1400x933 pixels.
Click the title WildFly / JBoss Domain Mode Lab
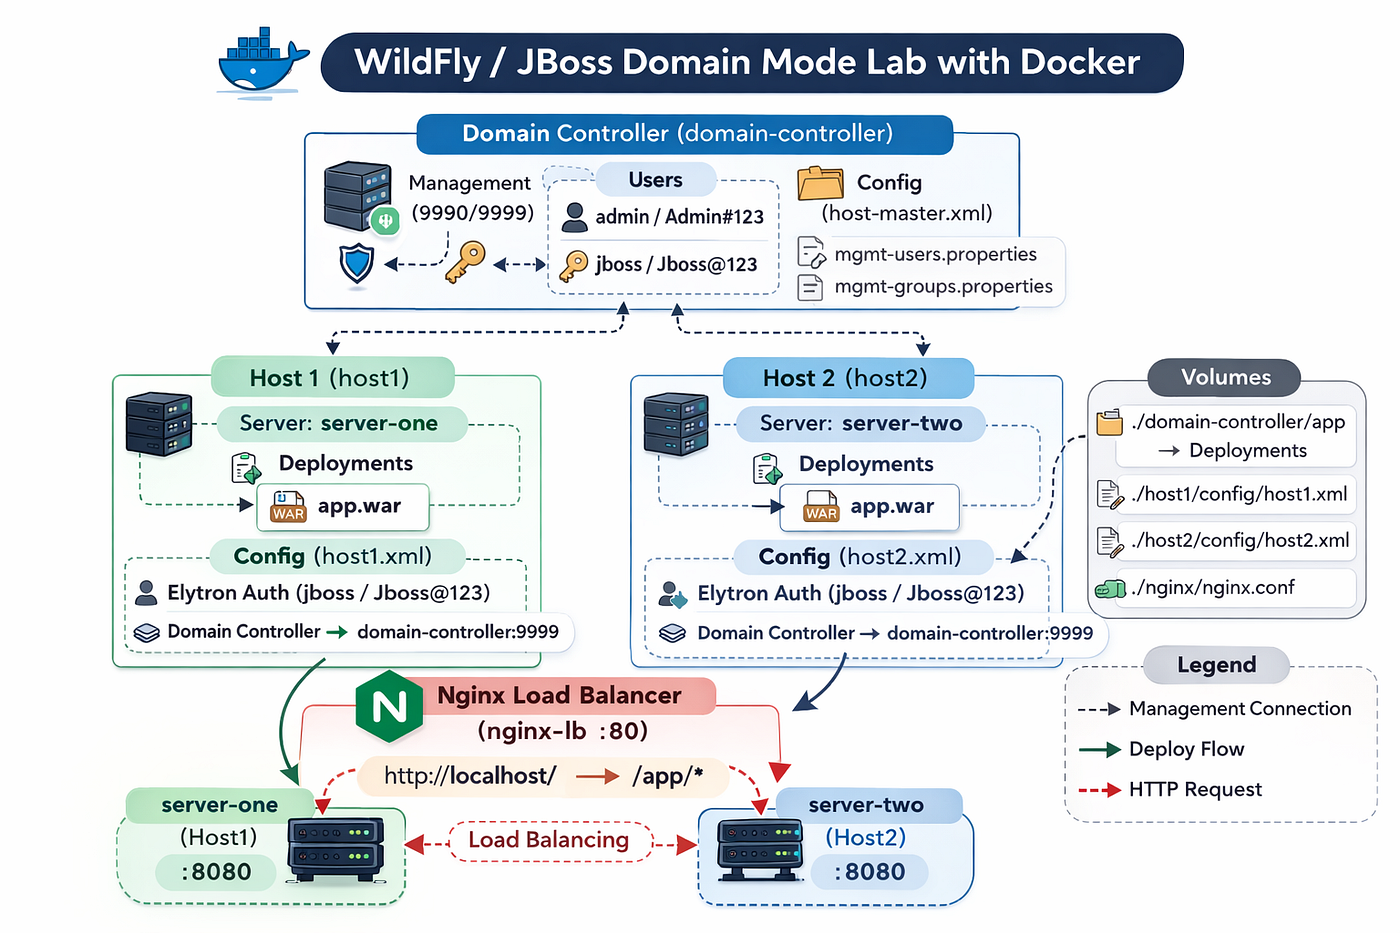pos(751,62)
